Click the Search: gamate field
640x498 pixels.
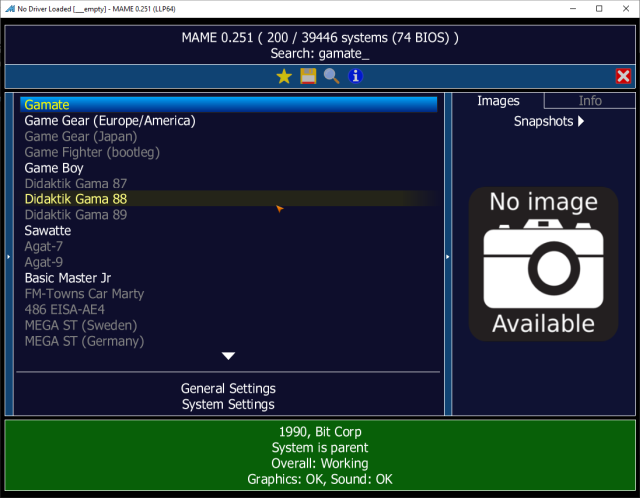(320, 53)
